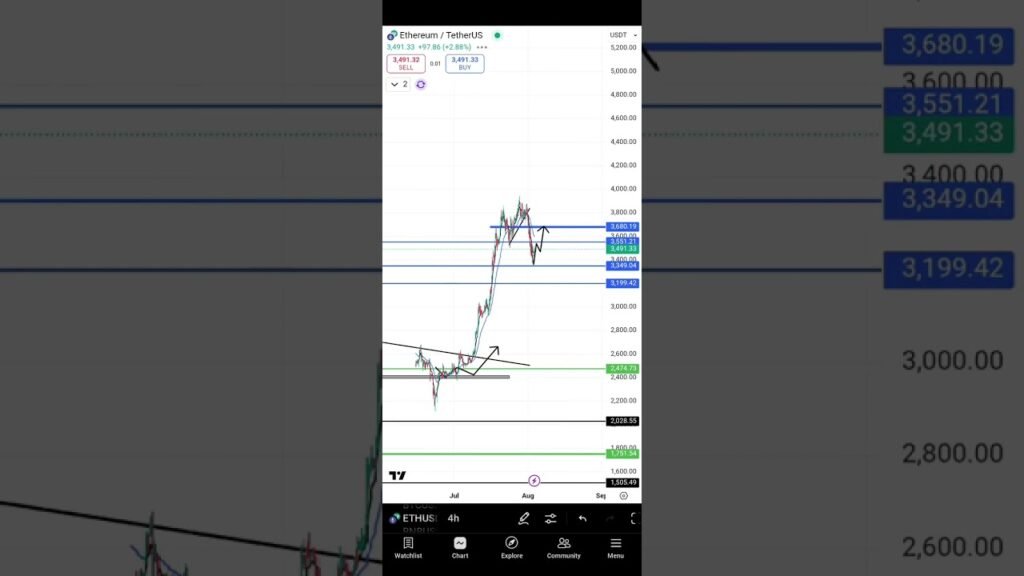Open the Watchlist tab

pyautogui.click(x=408, y=548)
